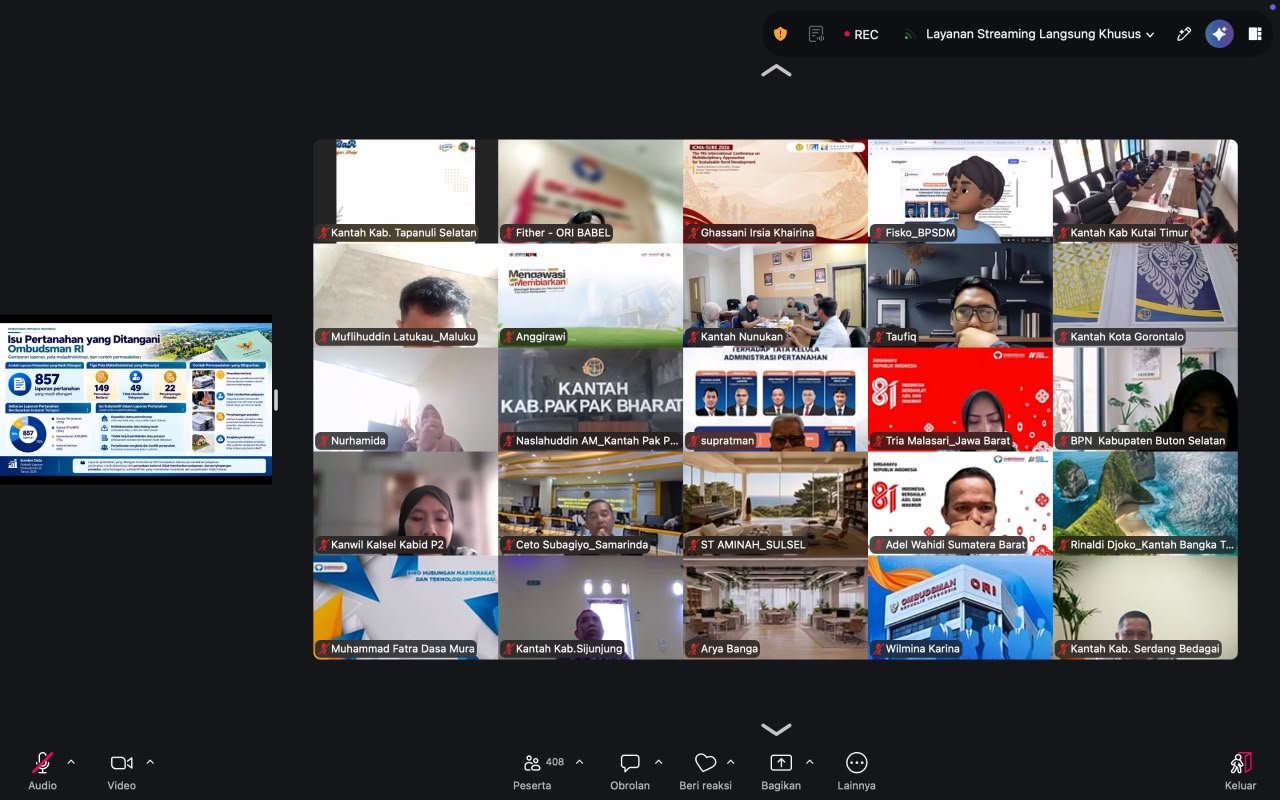Change the view layout icon at top right
Screen dimensions: 1280x800
[x=1255, y=34]
